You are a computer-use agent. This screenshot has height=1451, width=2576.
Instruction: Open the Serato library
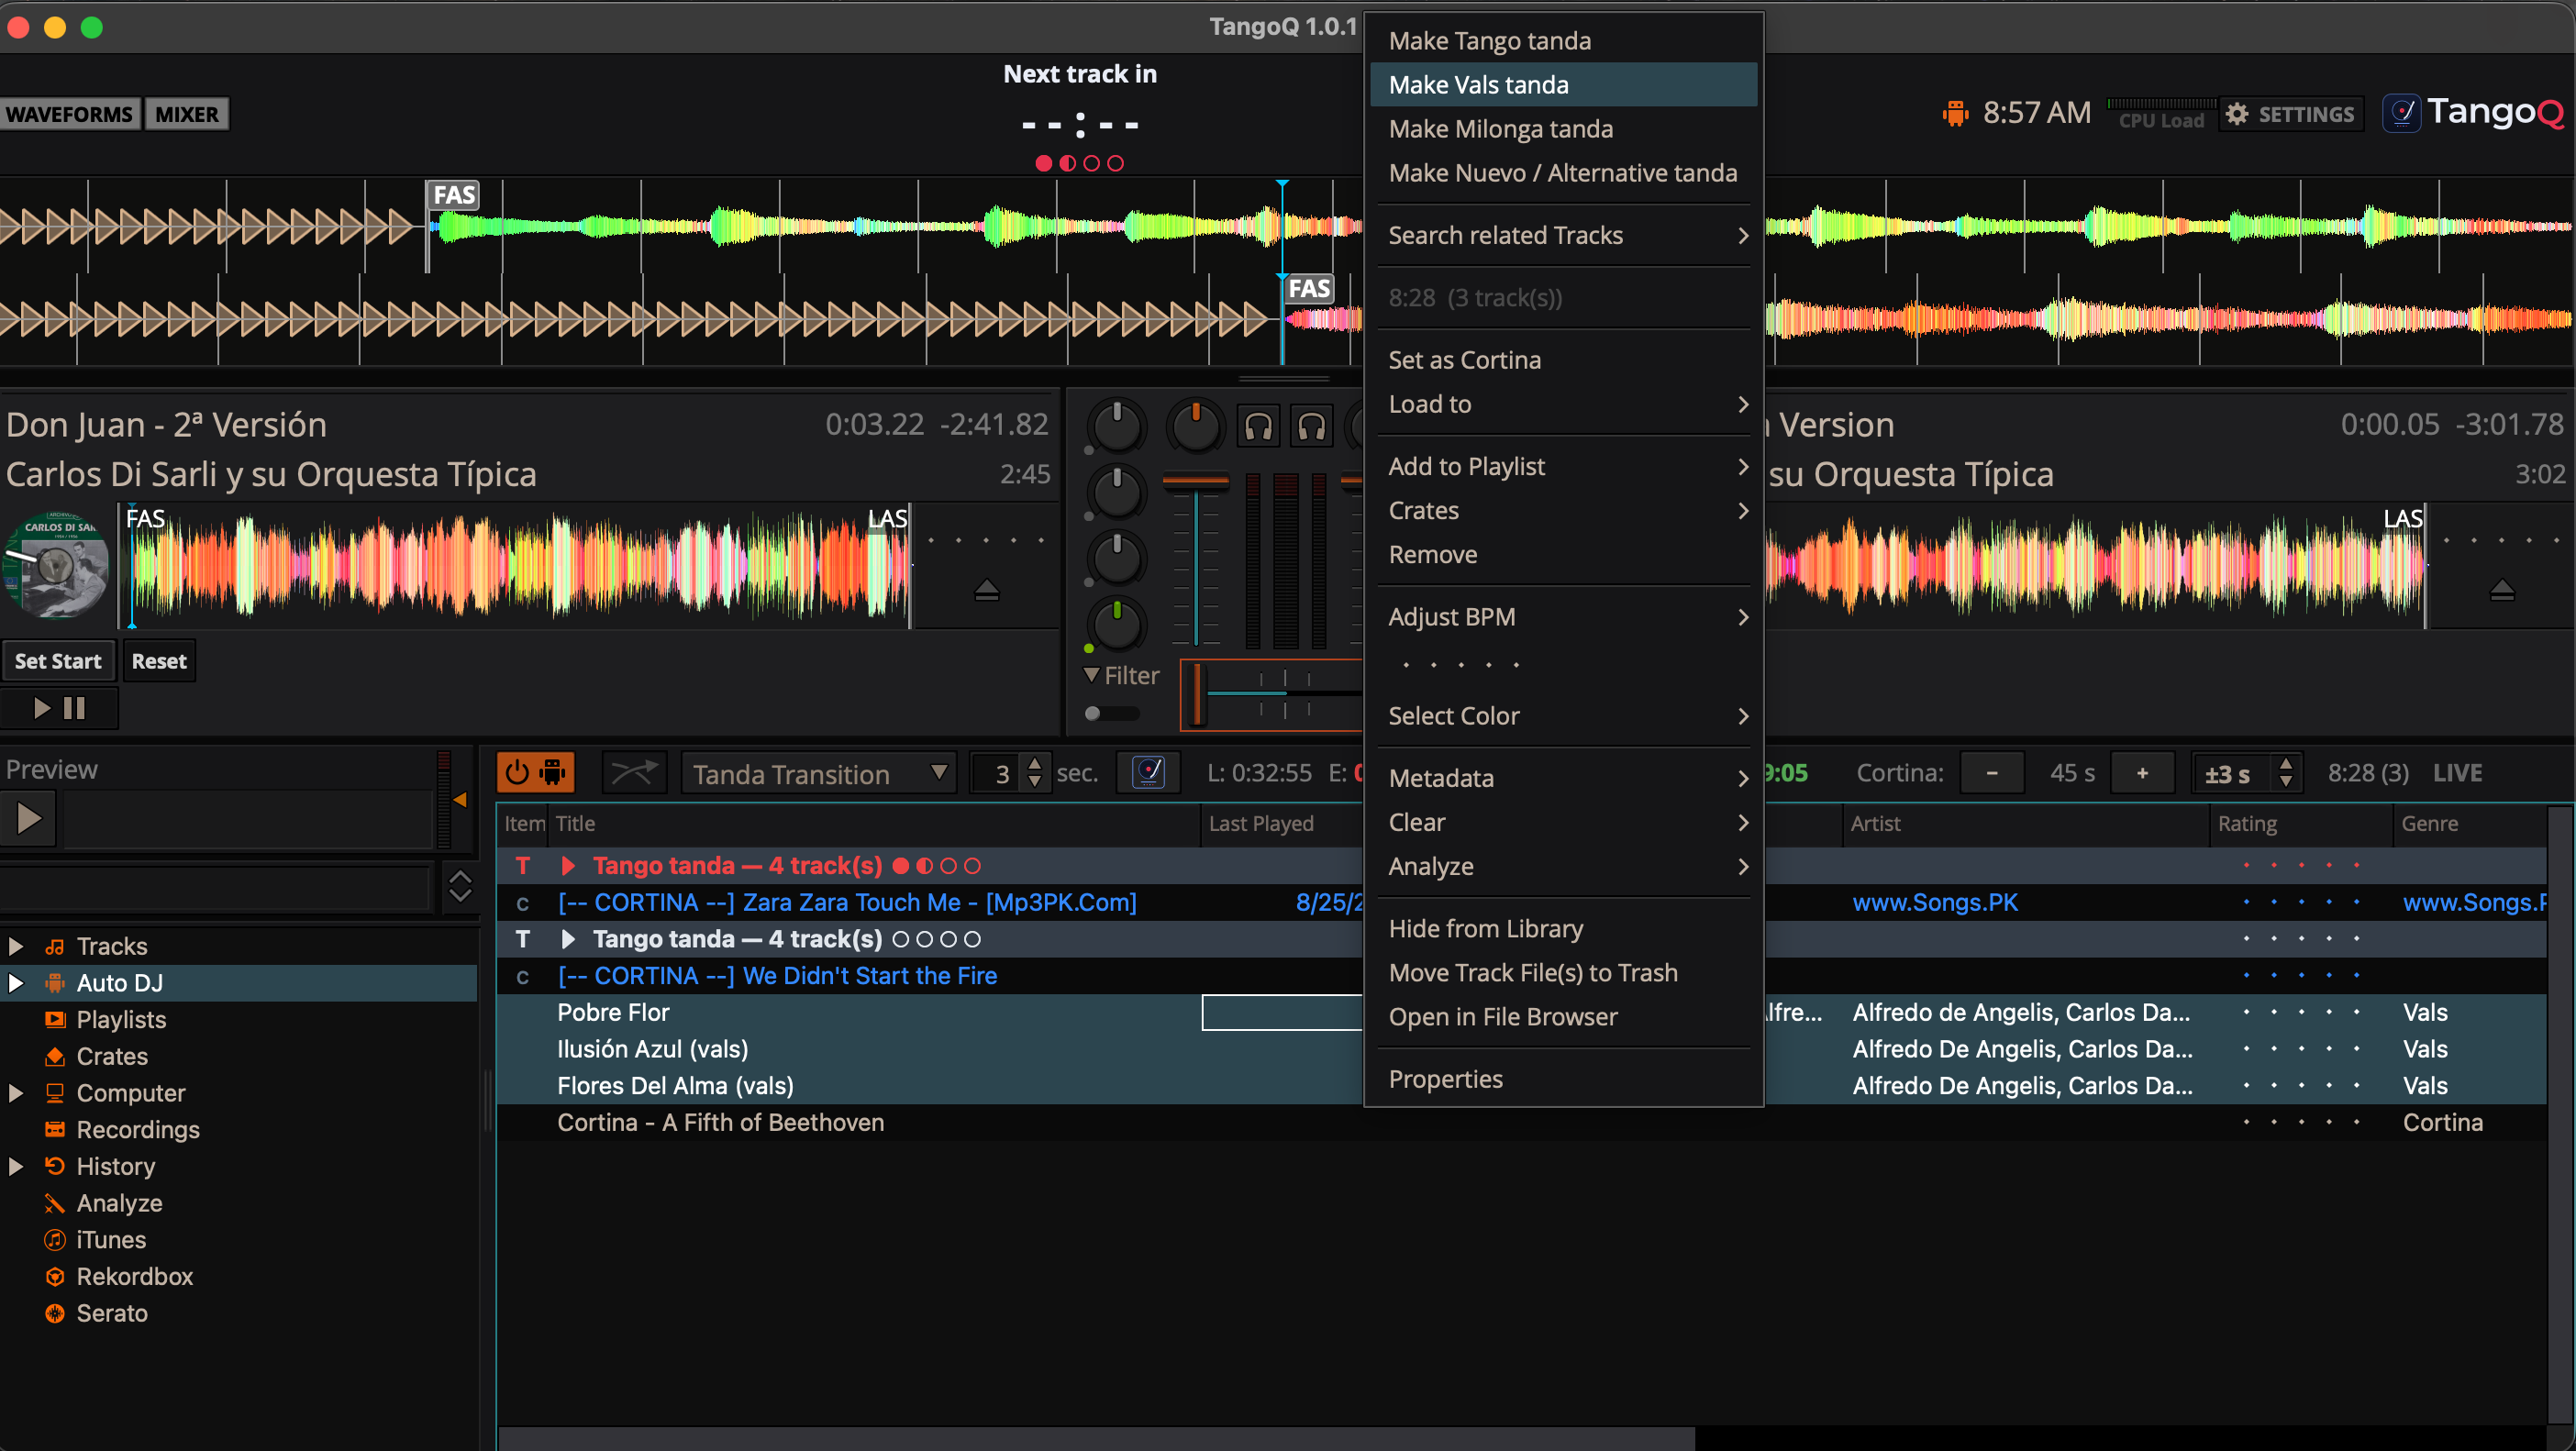[112, 1313]
